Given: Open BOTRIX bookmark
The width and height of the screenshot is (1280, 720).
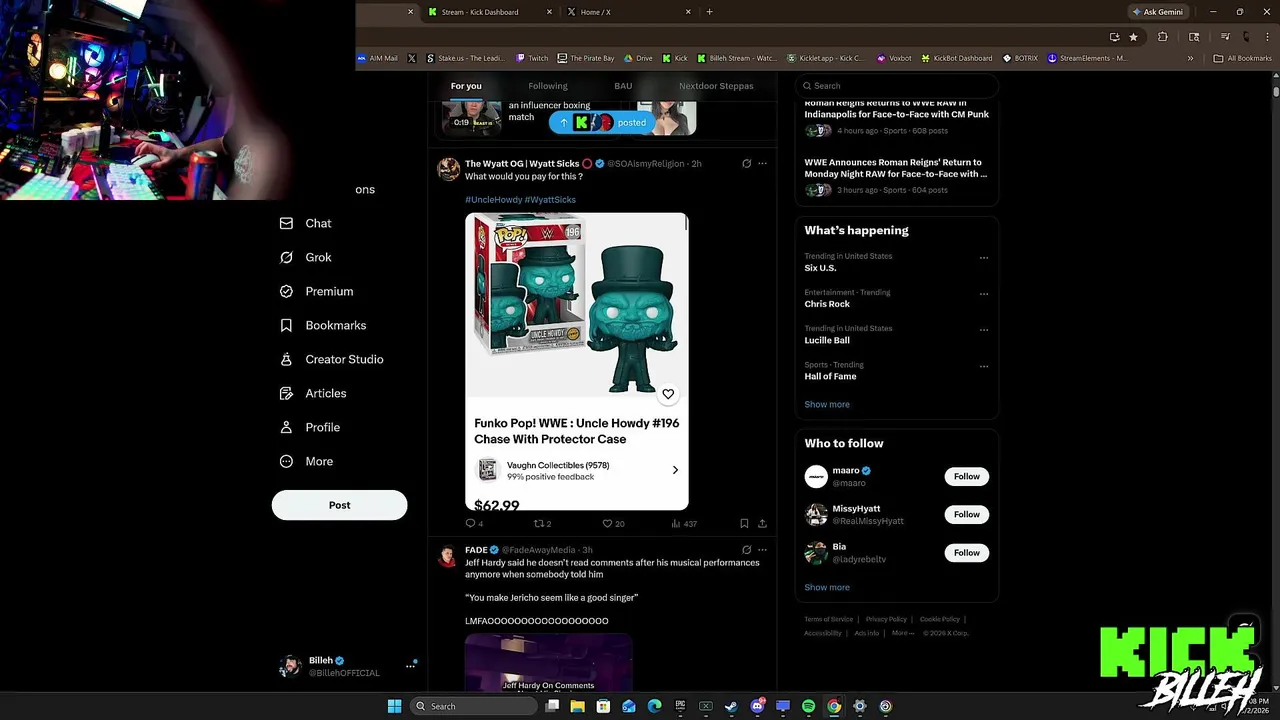Looking at the screenshot, I should click(1020, 58).
